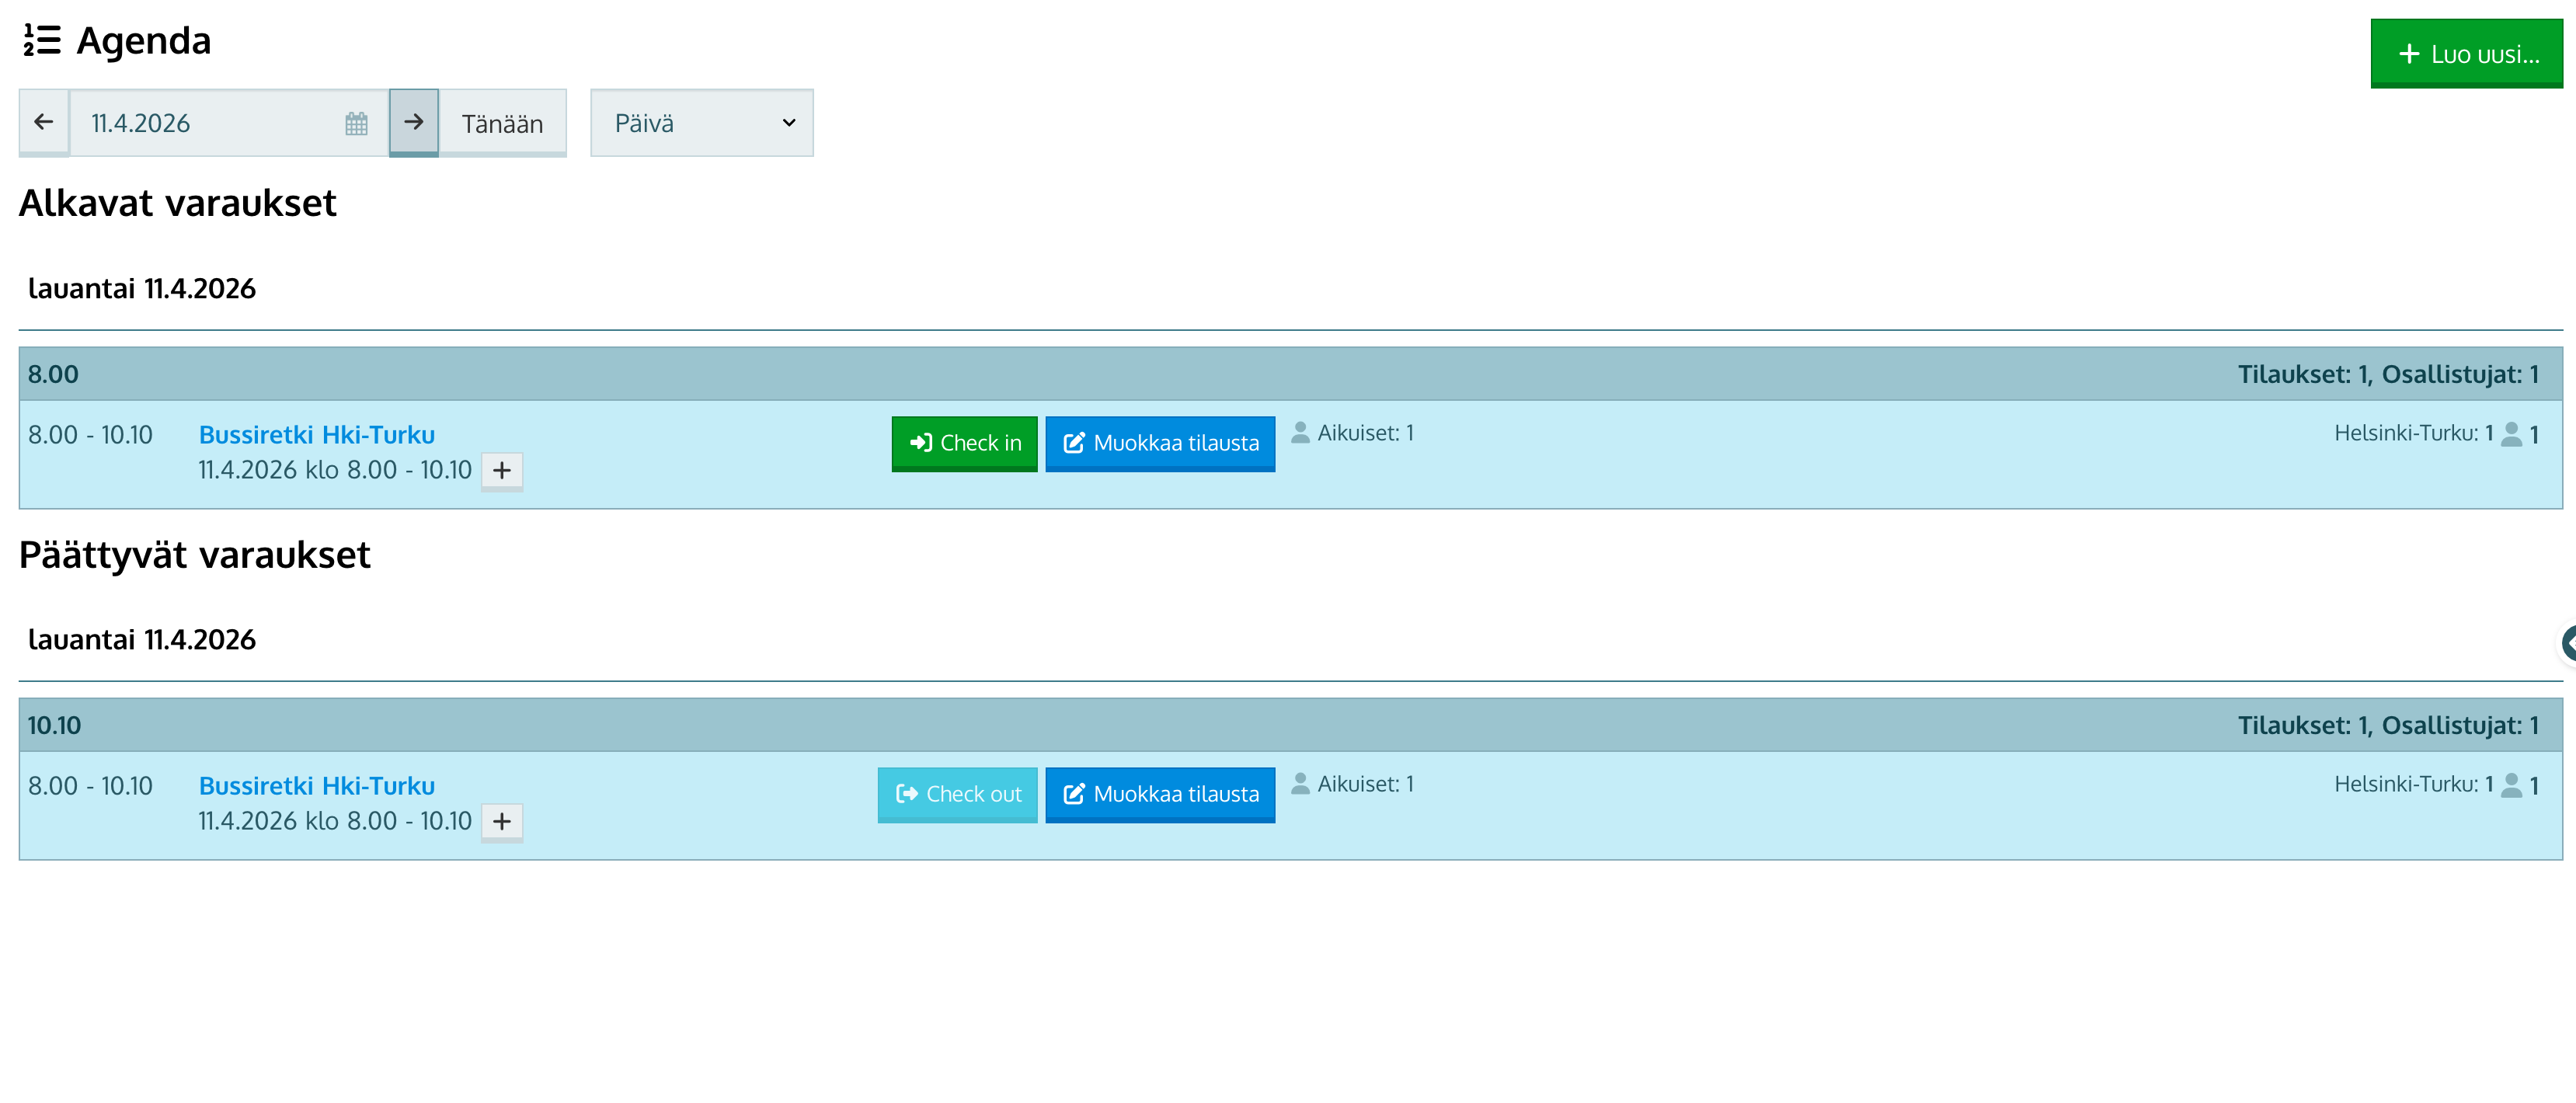Click Helsinki-Turku: 1 in starting booking row
Viewport: 2576px width, 1103px height.
[x=2413, y=433]
